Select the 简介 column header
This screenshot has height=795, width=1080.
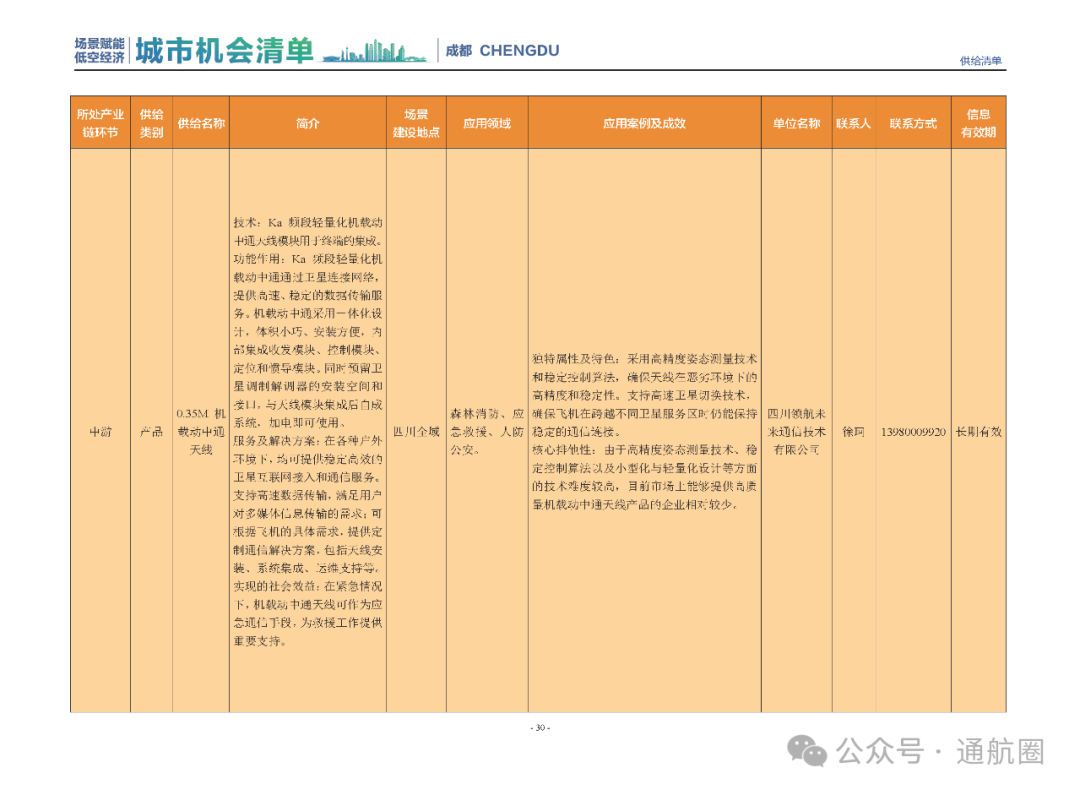308,123
